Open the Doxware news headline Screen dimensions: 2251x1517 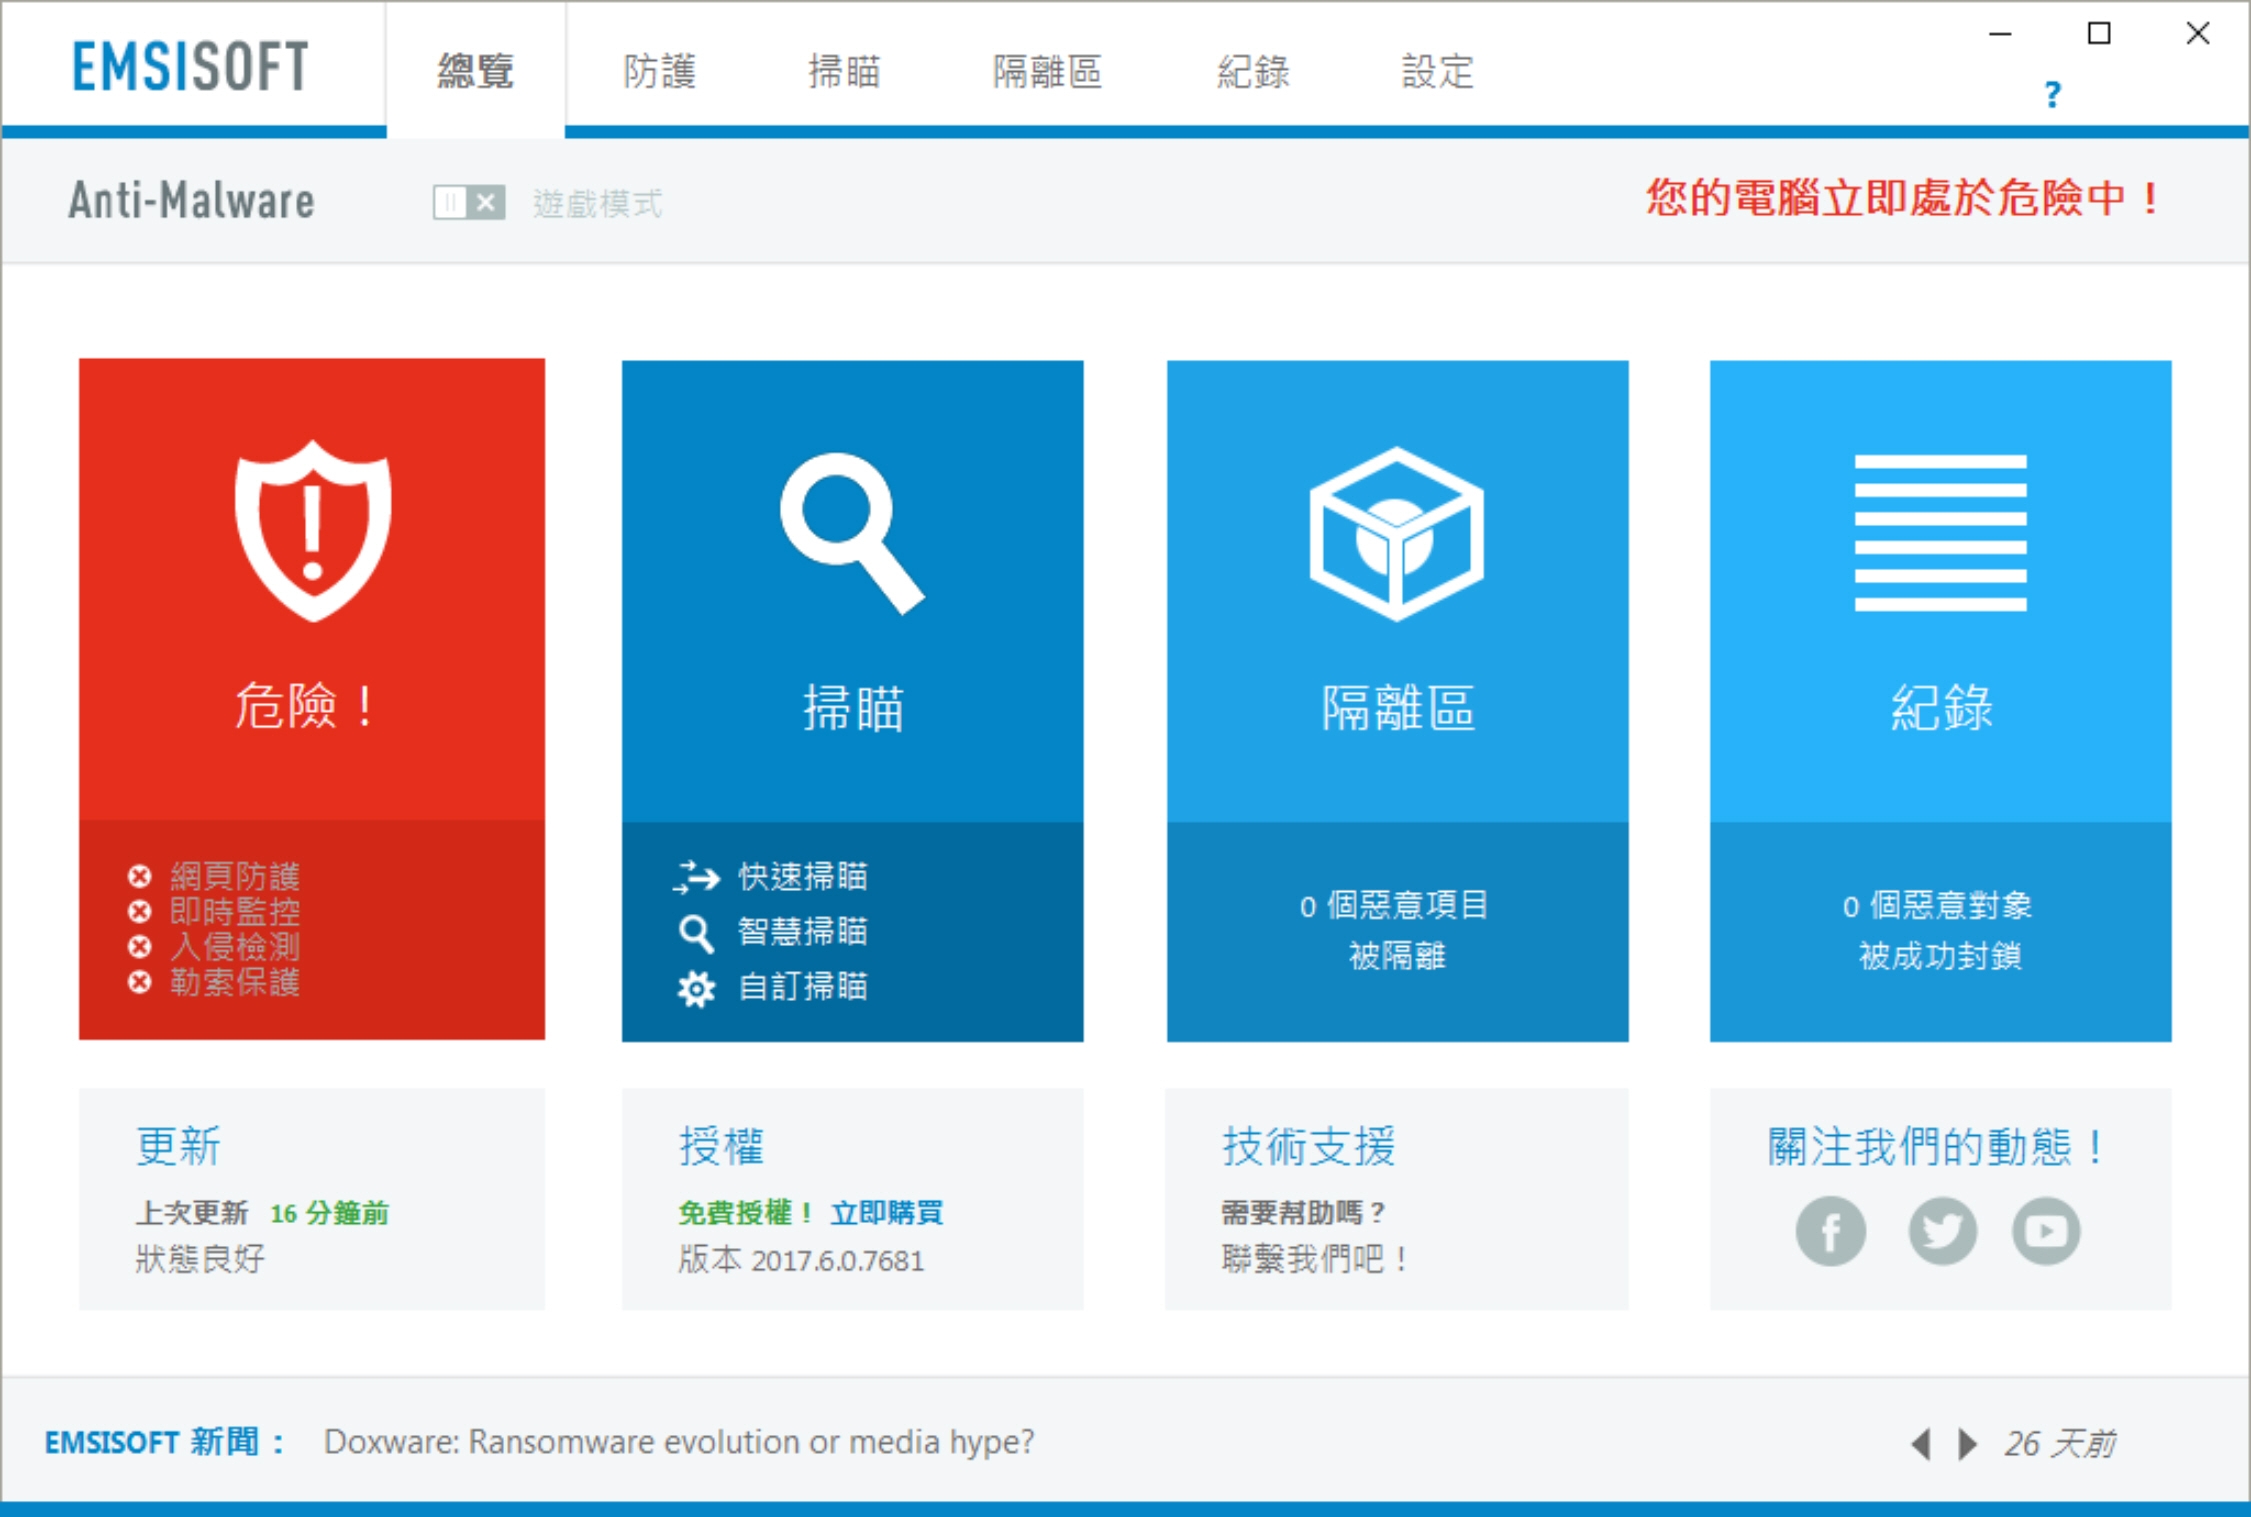coord(679,1442)
